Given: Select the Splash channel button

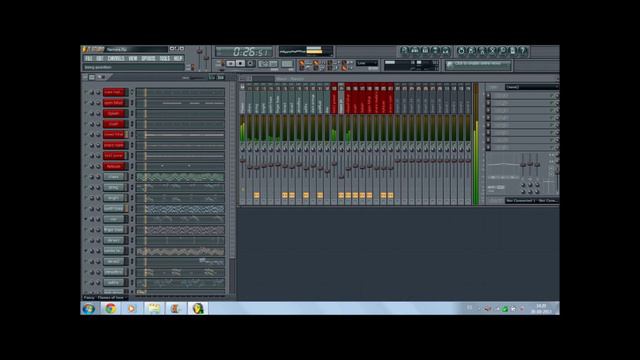Looking at the screenshot, I should (x=114, y=113).
